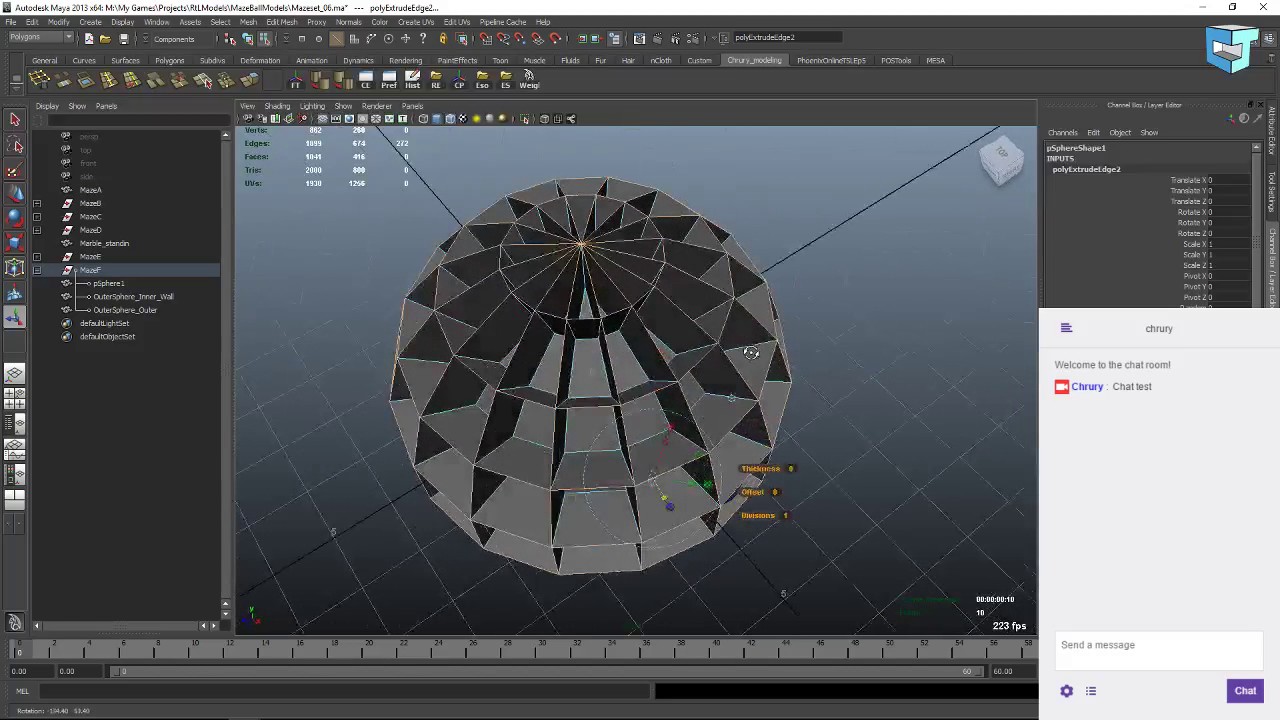This screenshot has height=720, width=1280.
Task: Select the Universal Manipulator tool
Action: [x=14, y=267]
